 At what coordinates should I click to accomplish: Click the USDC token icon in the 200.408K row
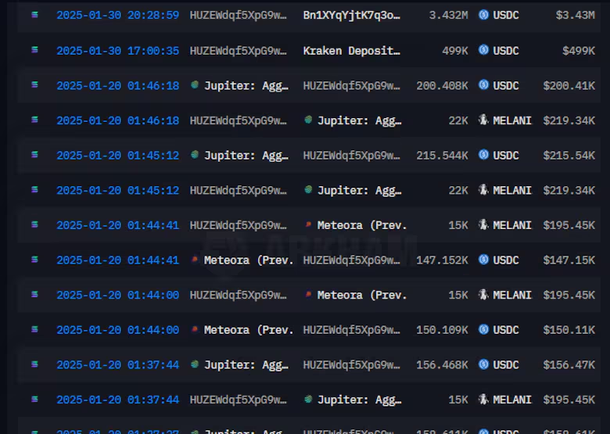click(x=484, y=85)
